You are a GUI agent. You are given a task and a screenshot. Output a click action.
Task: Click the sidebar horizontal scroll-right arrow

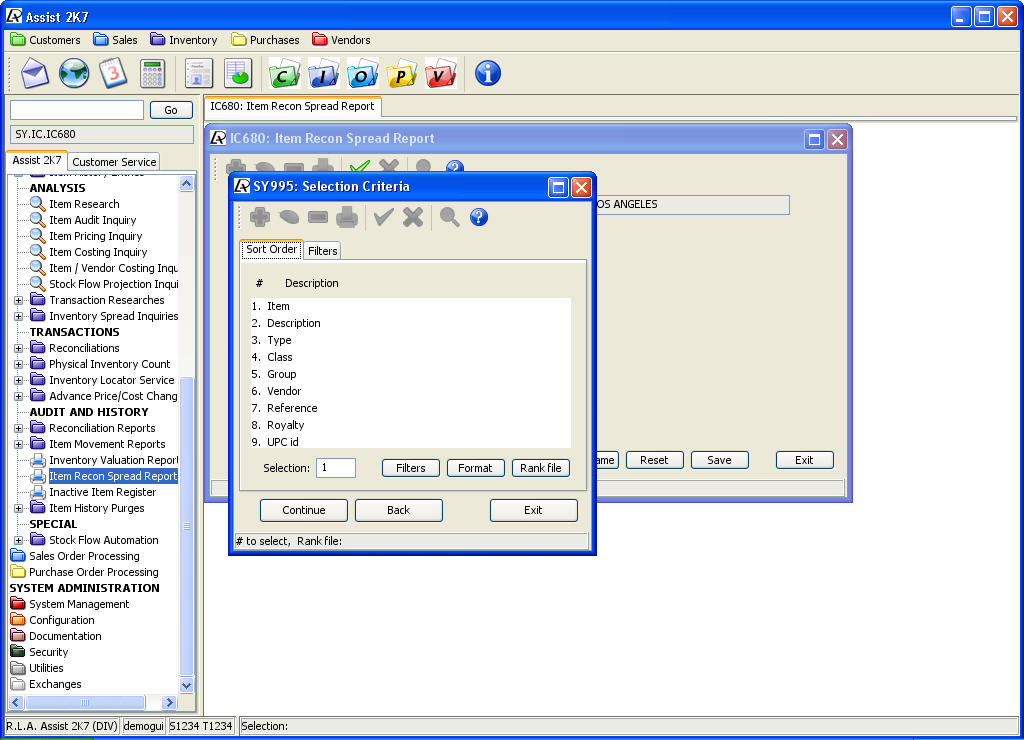coord(170,703)
